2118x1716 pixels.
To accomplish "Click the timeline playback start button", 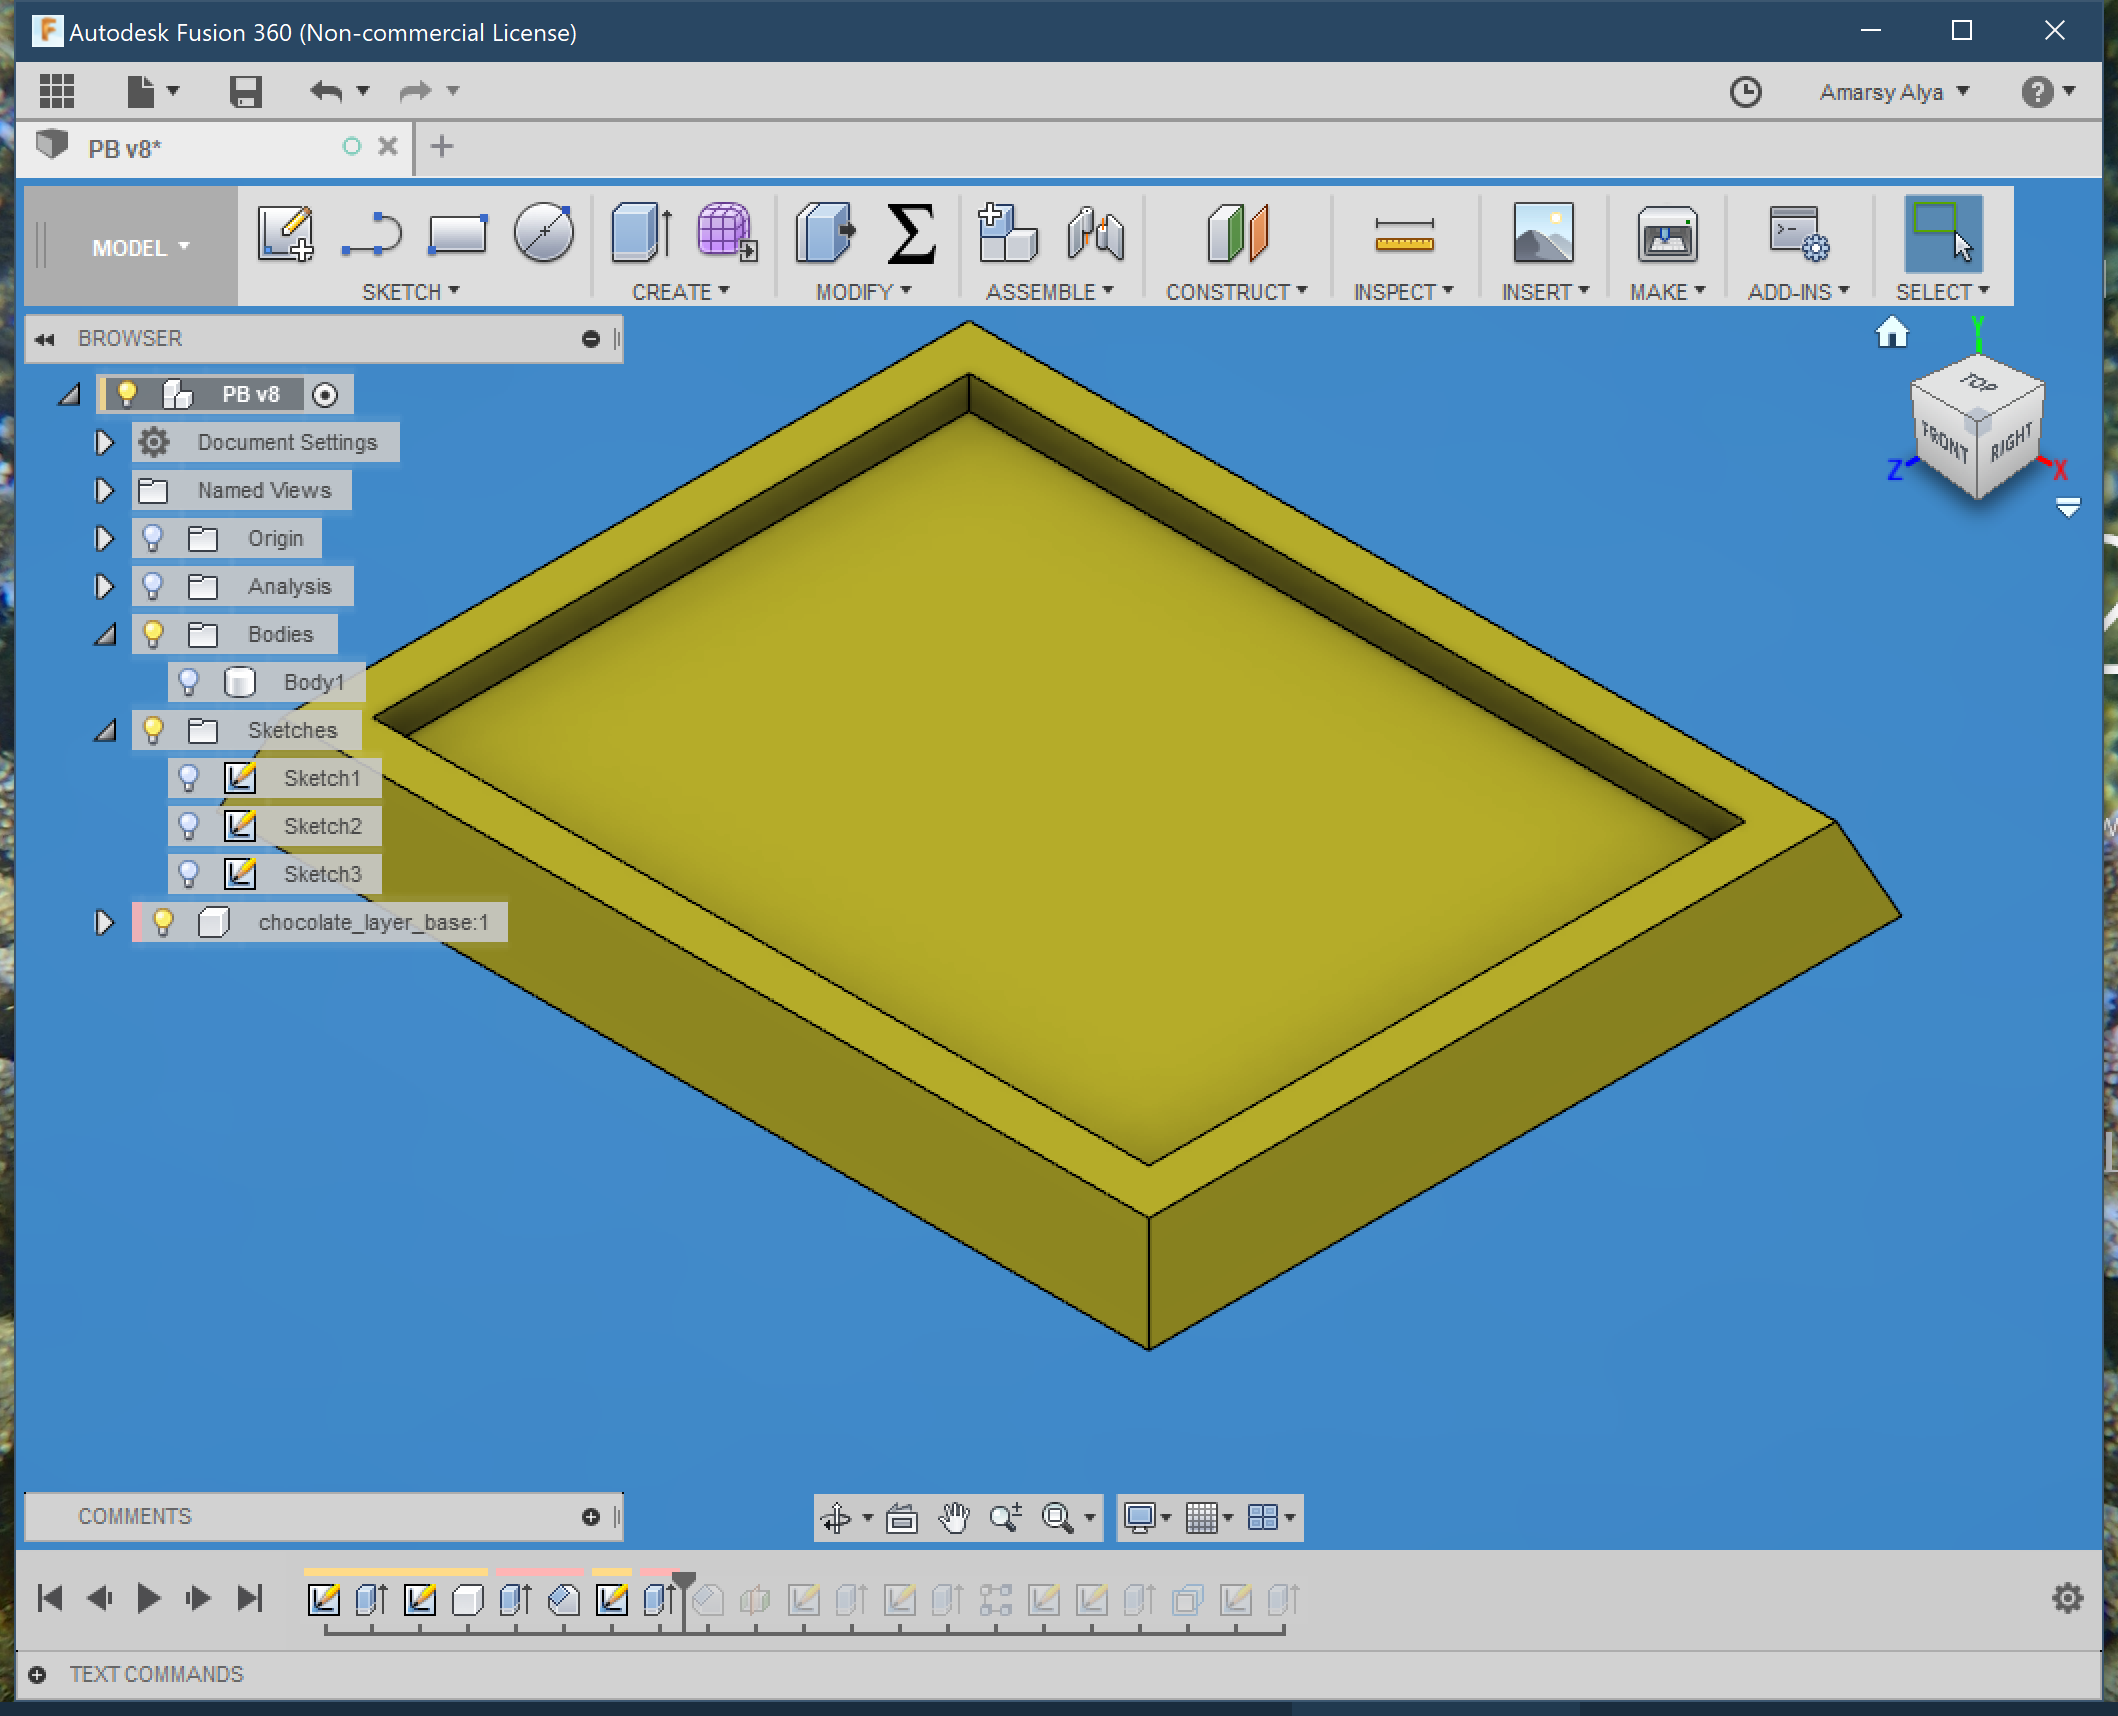I will [x=46, y=1597].
